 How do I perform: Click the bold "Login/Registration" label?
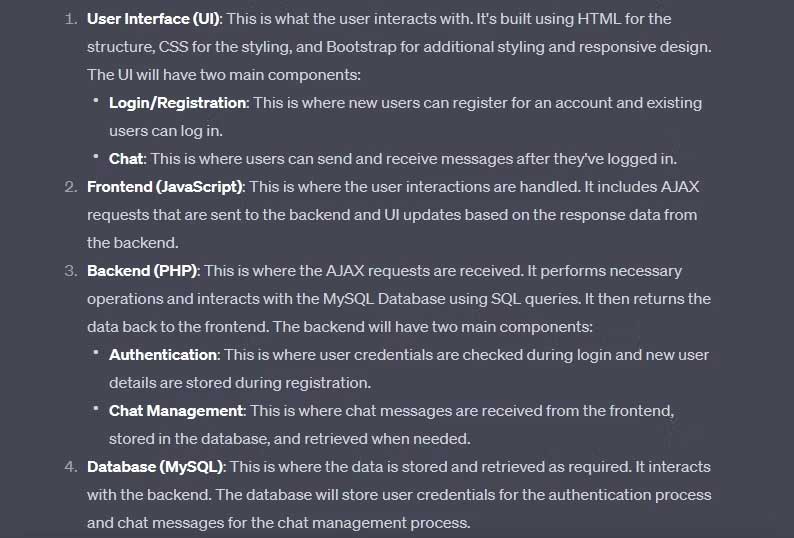coord(177,102)
